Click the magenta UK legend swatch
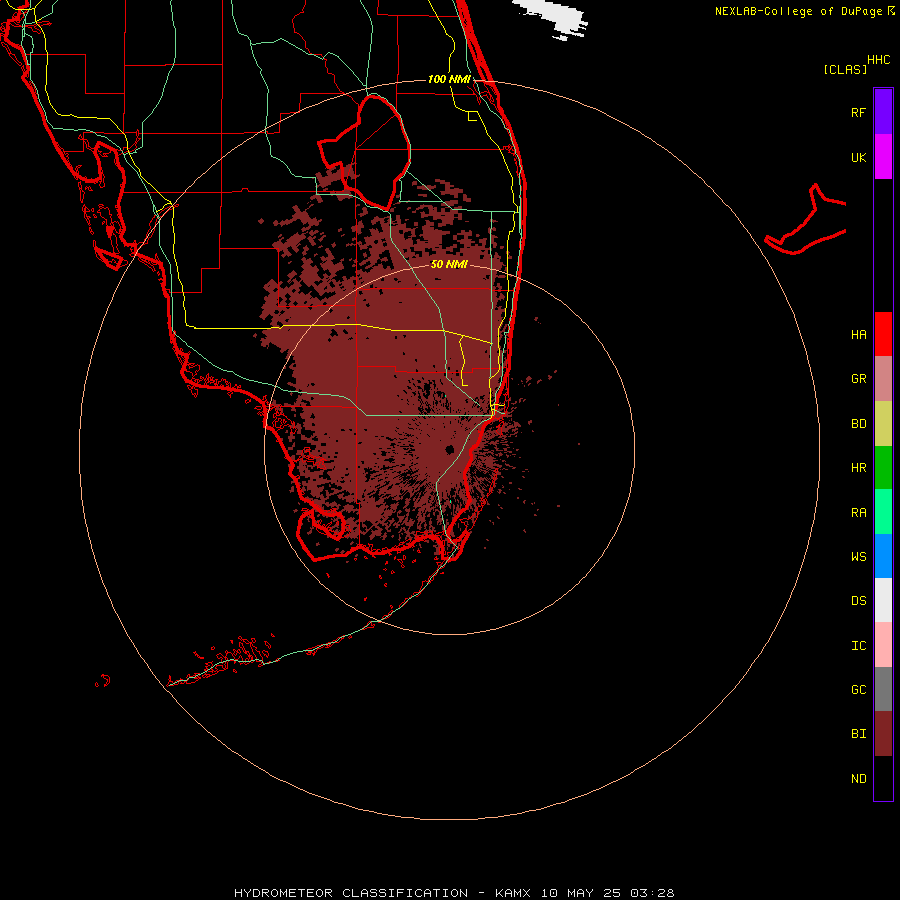The width and height of the screenshot is (900, 900). [x=883, y=157]
